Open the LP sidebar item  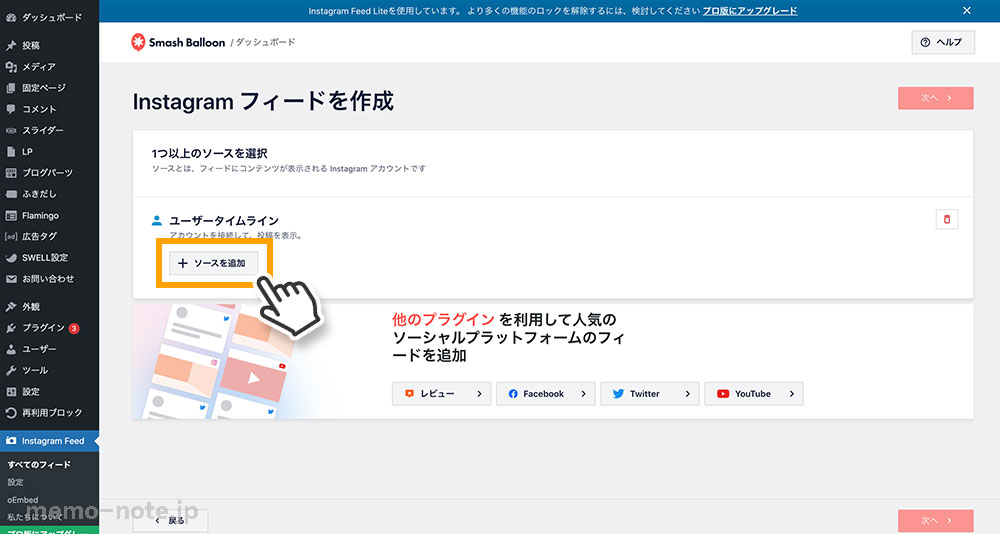tap(49, 151)
